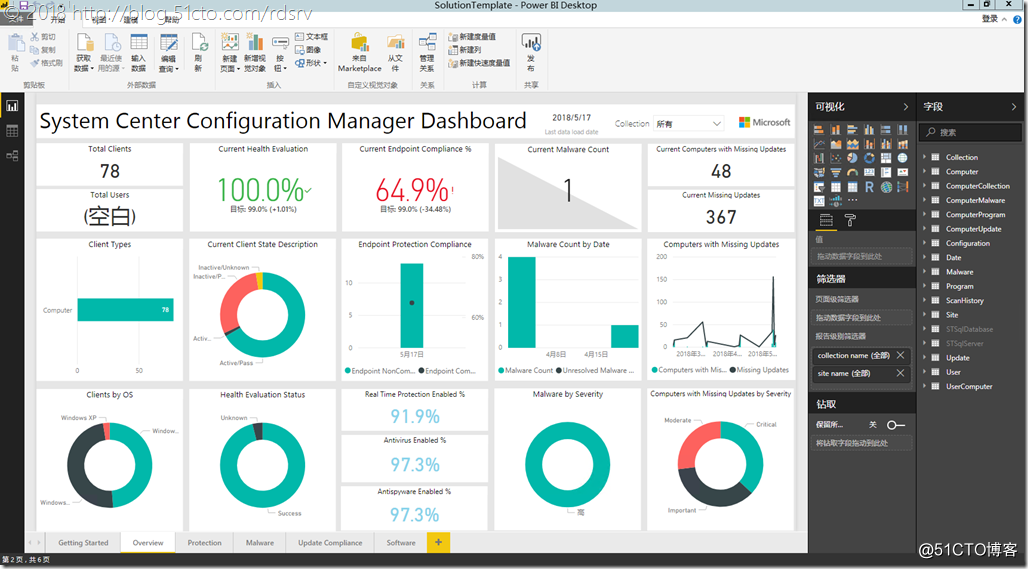
Task: Open the Software page tab
Action: (401, 543)
